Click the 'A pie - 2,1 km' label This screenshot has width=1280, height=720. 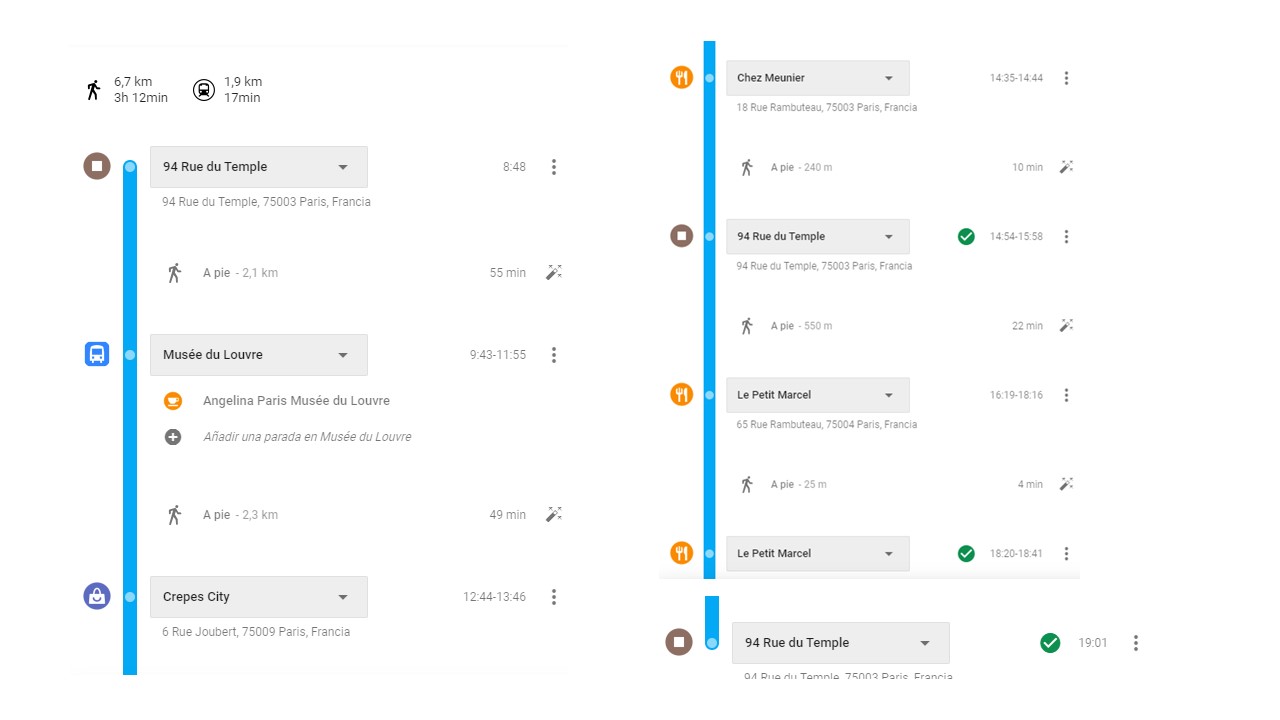coord(240,273)
